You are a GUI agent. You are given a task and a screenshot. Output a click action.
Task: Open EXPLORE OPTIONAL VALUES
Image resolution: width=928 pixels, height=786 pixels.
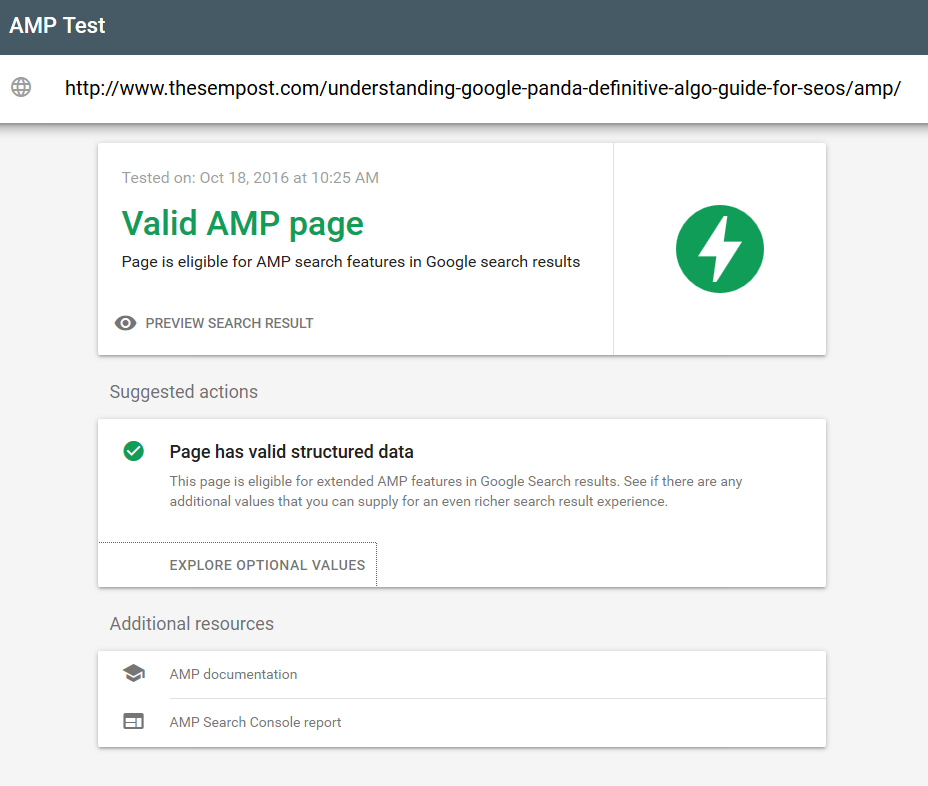(267, 565)
